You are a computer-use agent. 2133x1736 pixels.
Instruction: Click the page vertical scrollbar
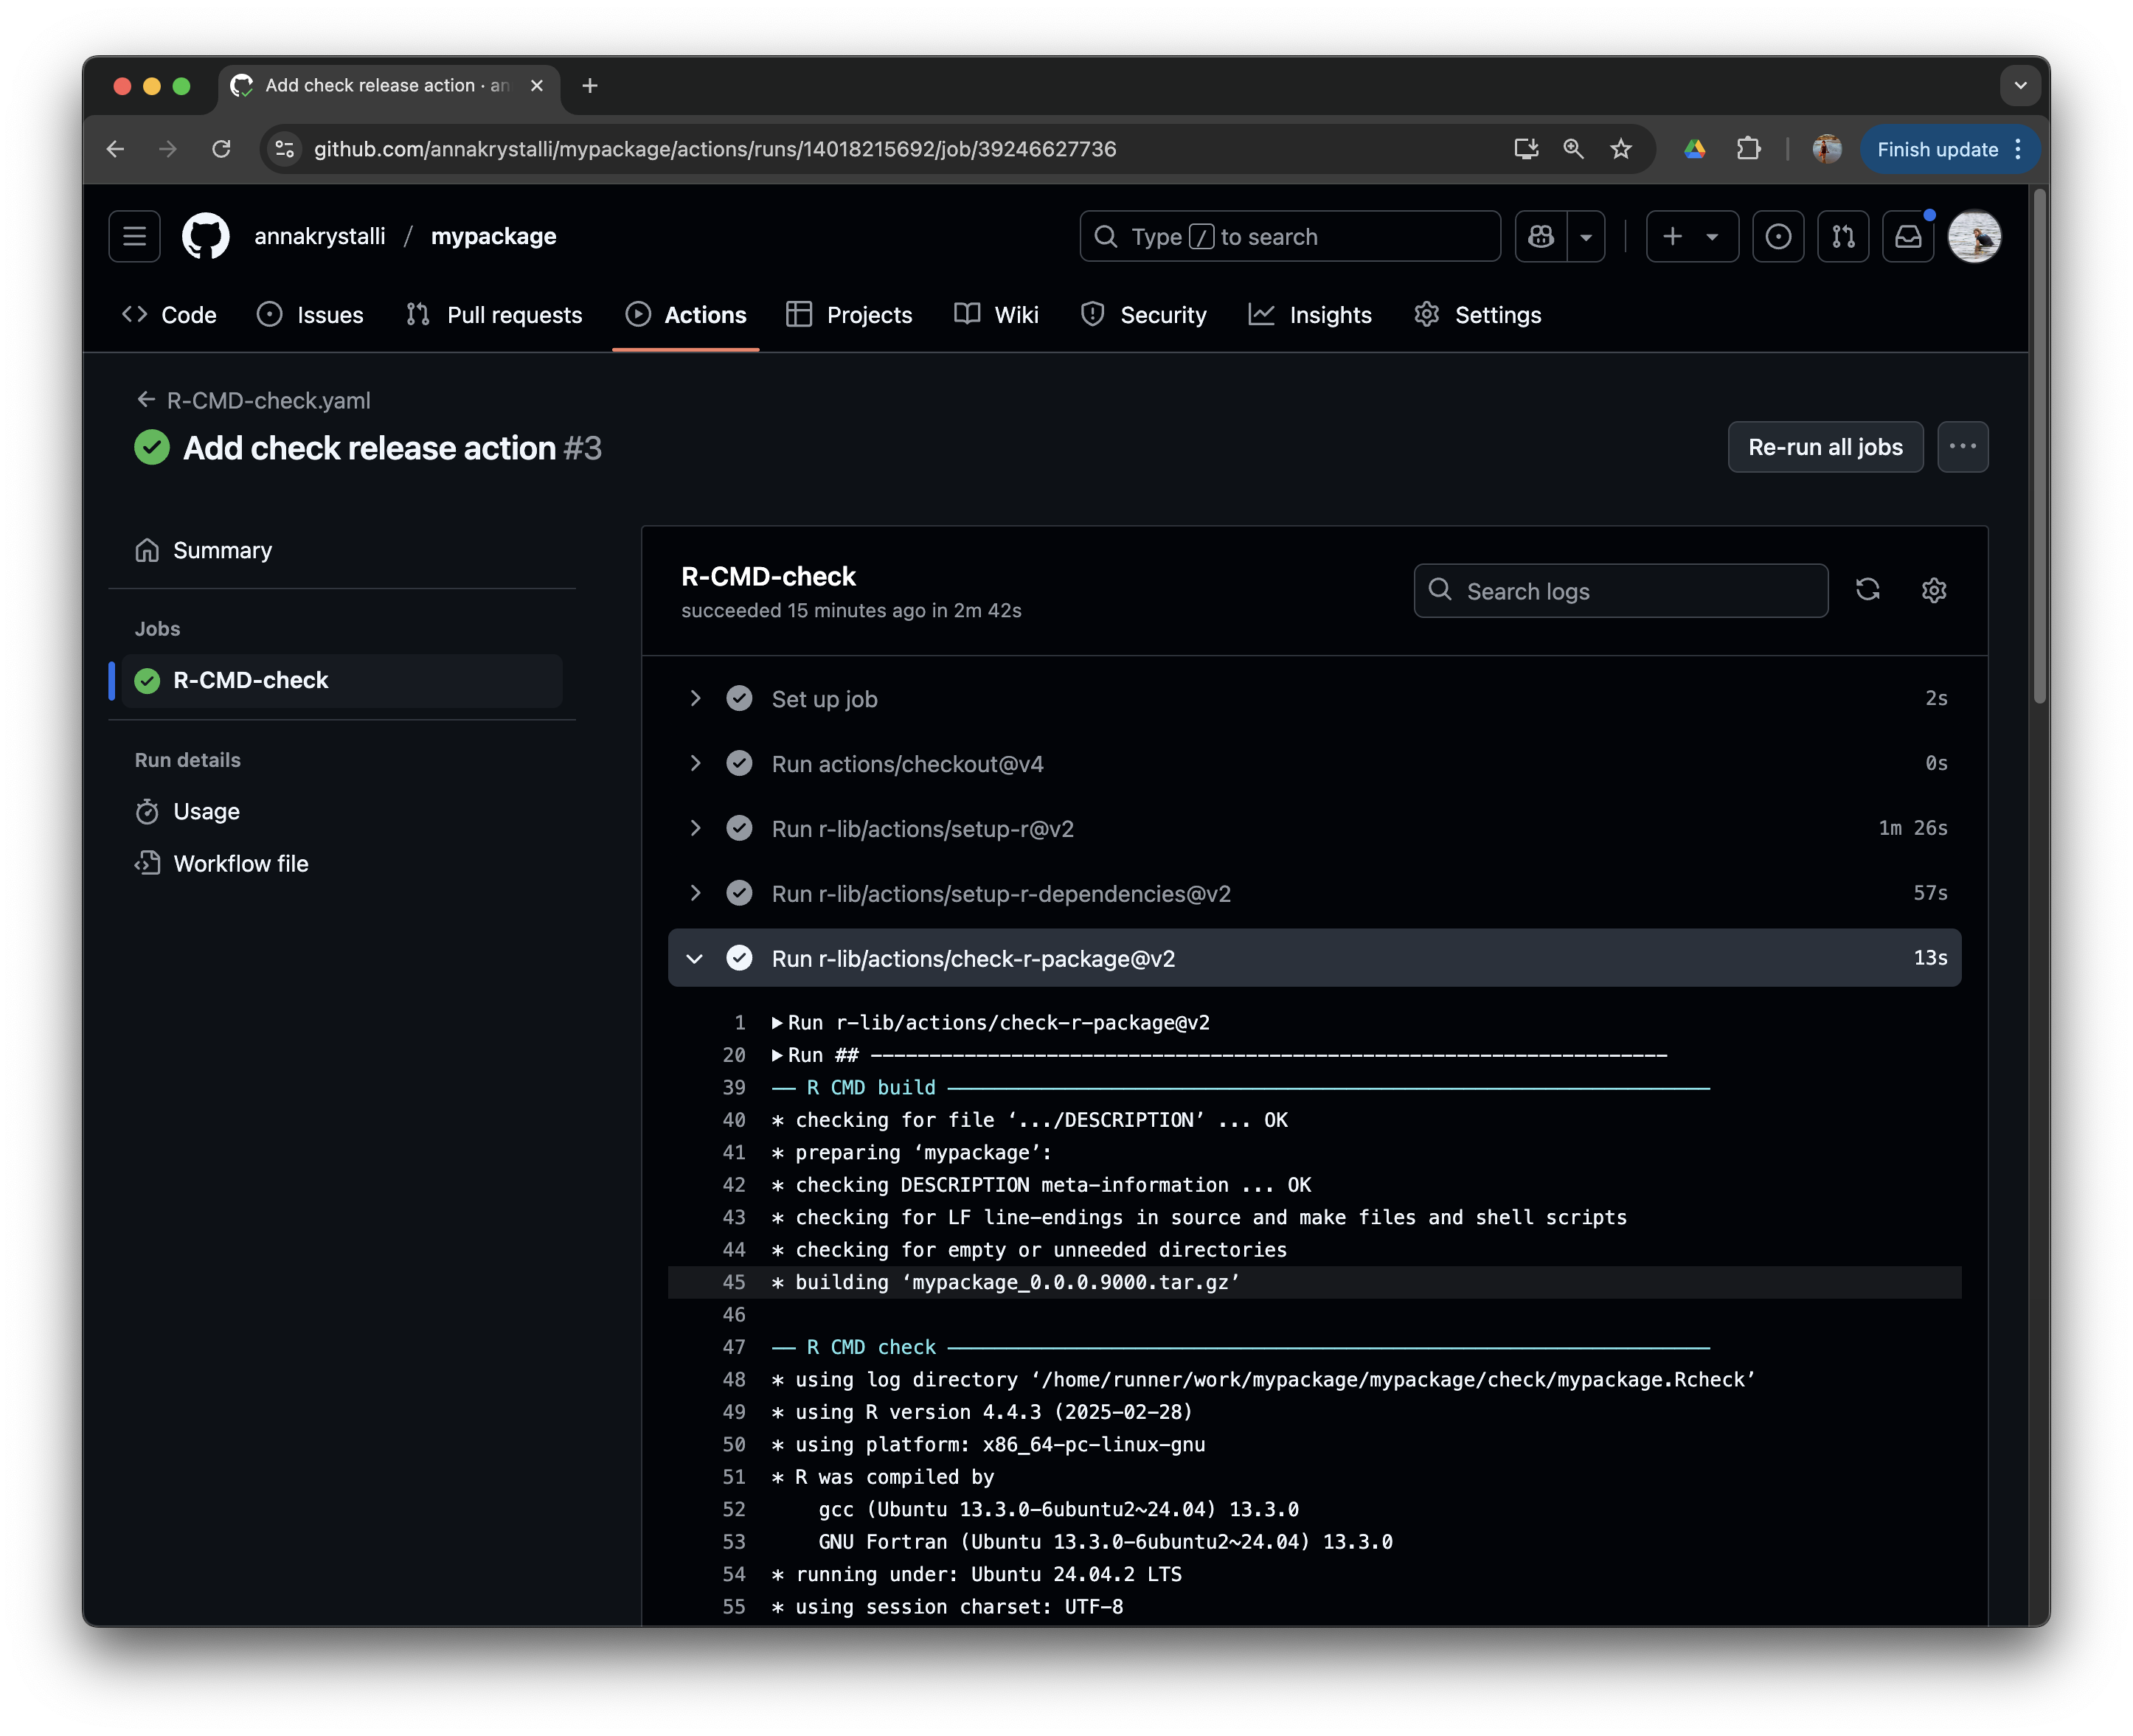(2039, 446)
